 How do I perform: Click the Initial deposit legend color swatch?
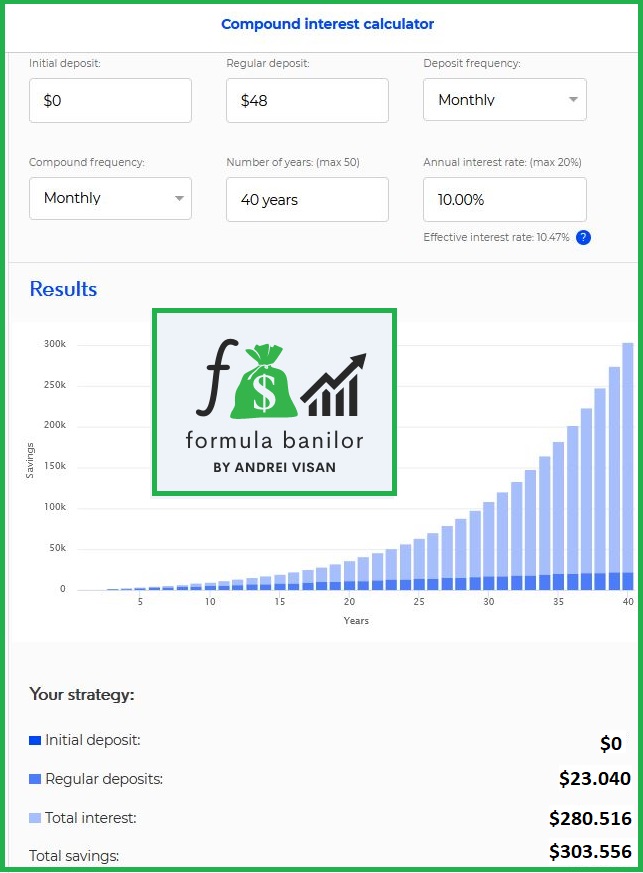[35, 741]
